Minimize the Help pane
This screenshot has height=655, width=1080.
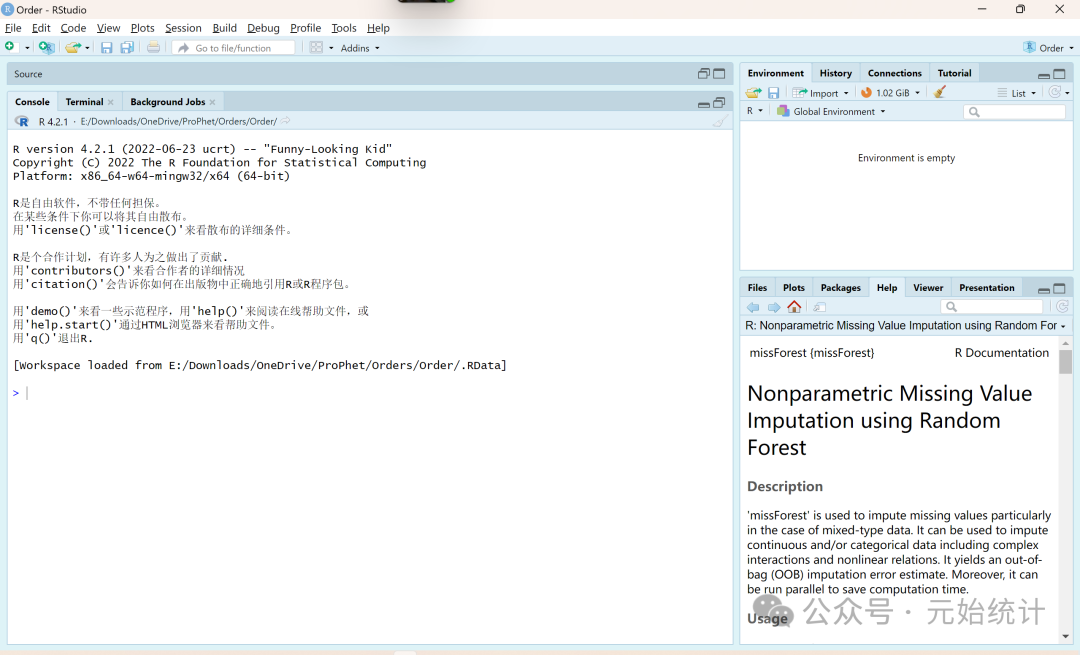(1043, 289)
